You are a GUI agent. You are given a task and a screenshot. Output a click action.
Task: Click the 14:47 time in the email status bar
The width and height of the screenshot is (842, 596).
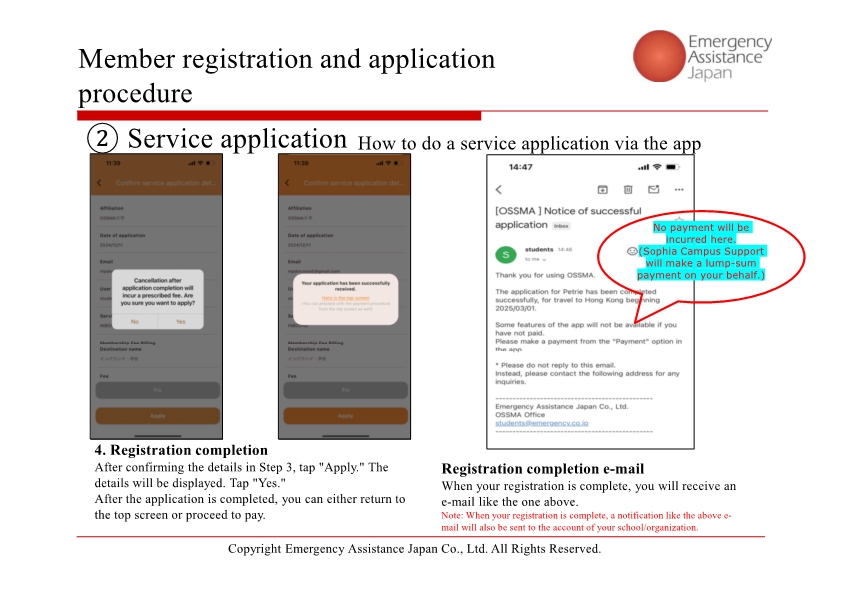click(520, 167)
